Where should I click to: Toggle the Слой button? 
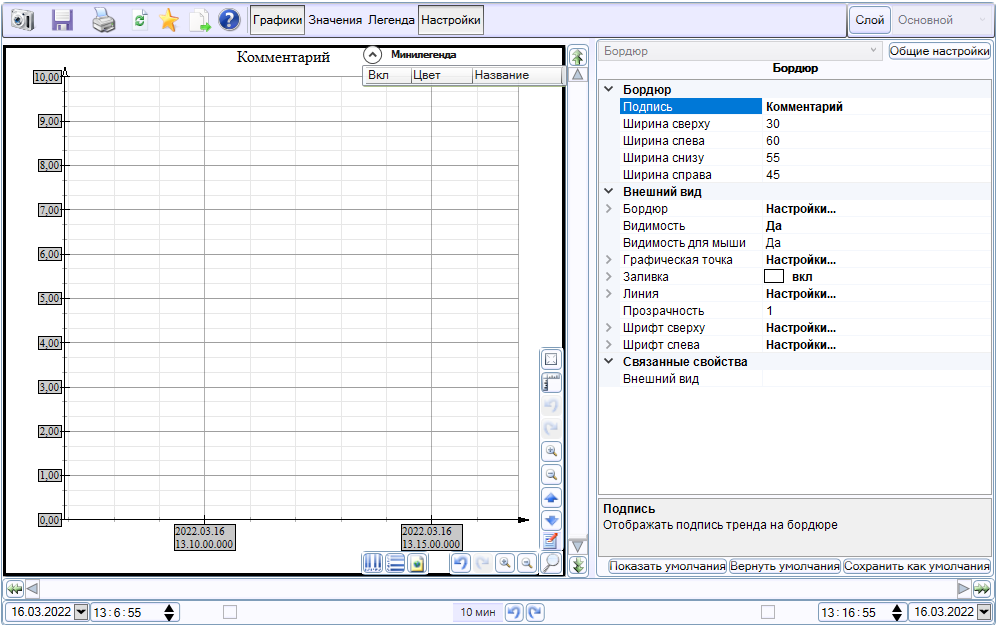click(870, 20)
